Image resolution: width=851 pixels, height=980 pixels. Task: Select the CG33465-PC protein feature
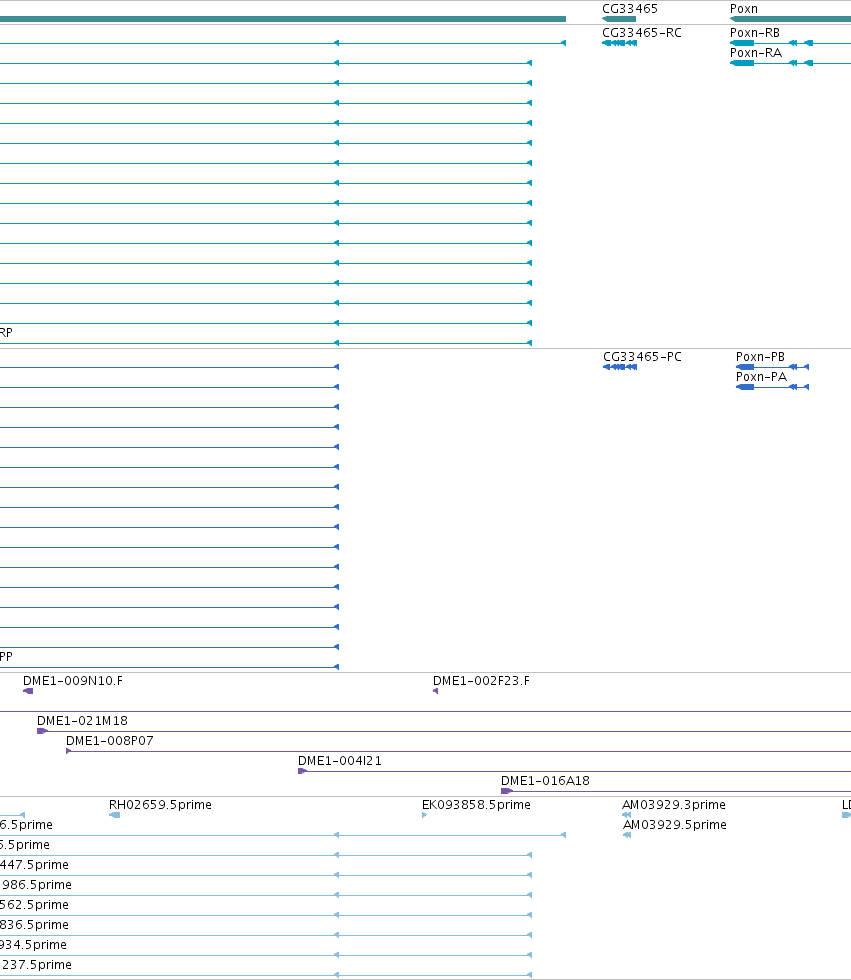[620, 367]
